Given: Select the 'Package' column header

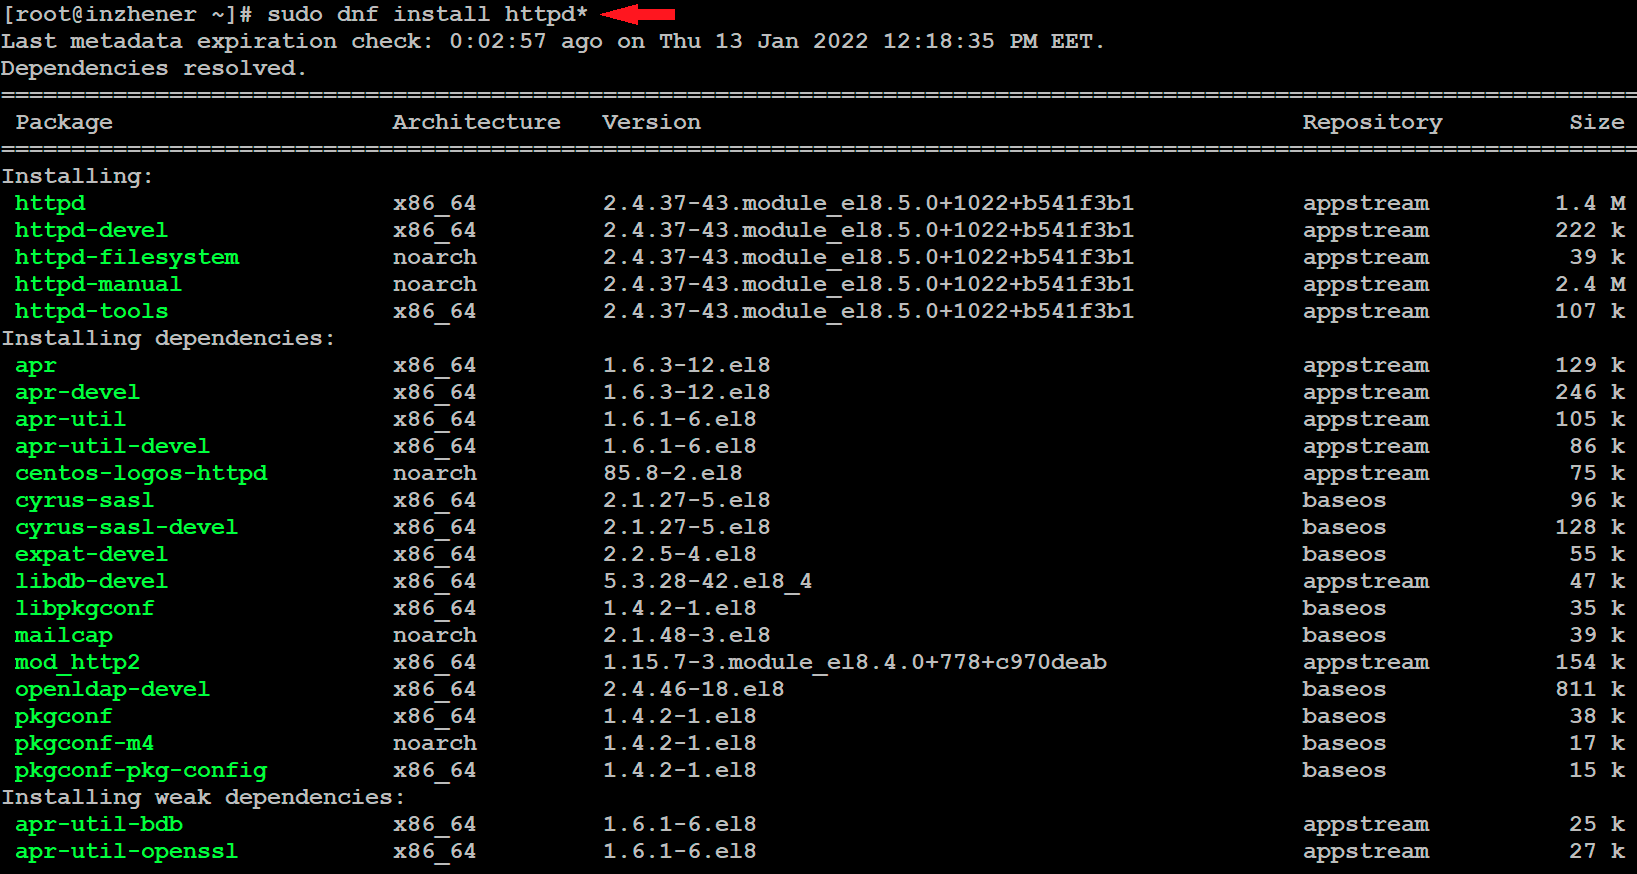Looking at the screenshot, I should [x=64, y=122].
